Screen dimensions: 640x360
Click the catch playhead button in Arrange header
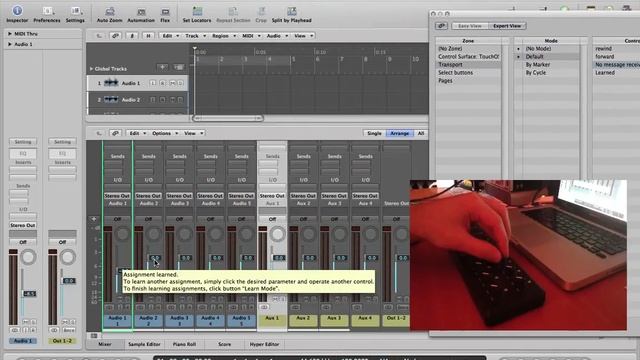pyautogui.click(x=132, y=36)
